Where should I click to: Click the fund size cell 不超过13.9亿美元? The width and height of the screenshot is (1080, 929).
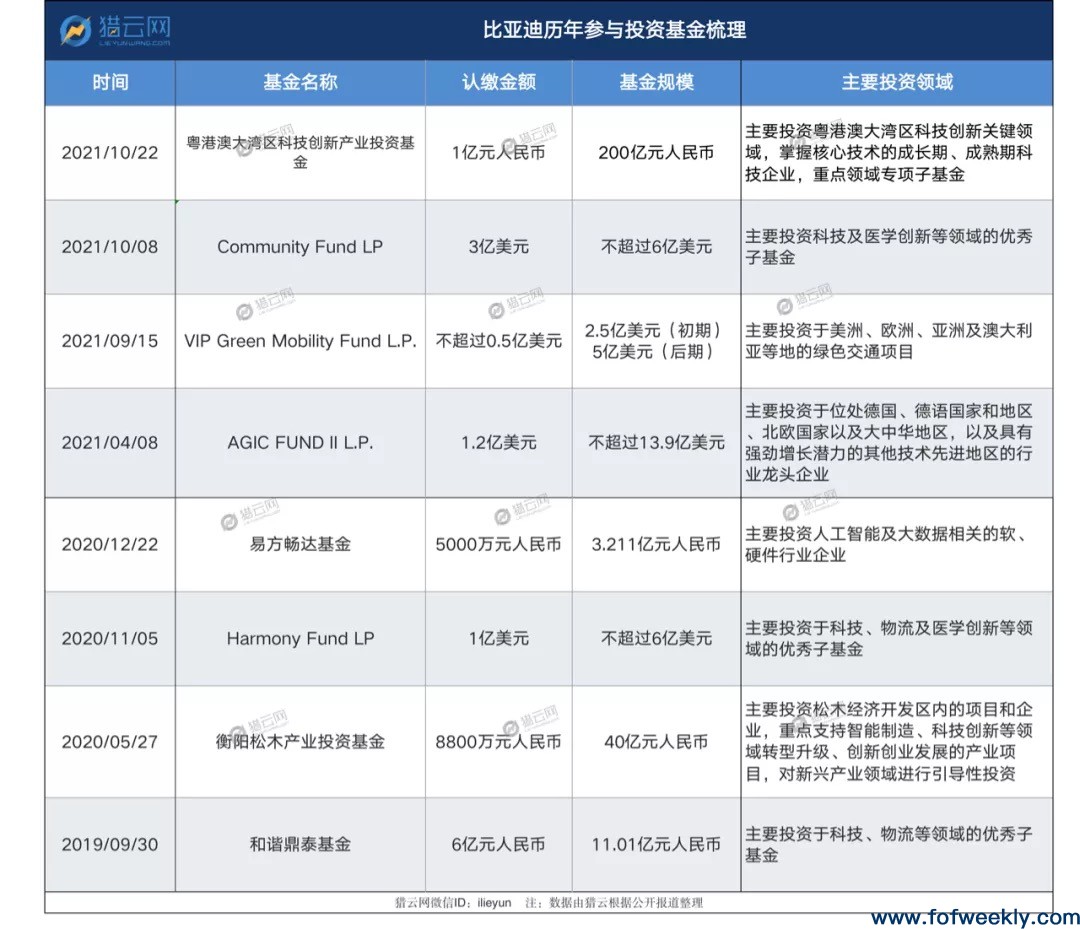[x=656, y=443]
